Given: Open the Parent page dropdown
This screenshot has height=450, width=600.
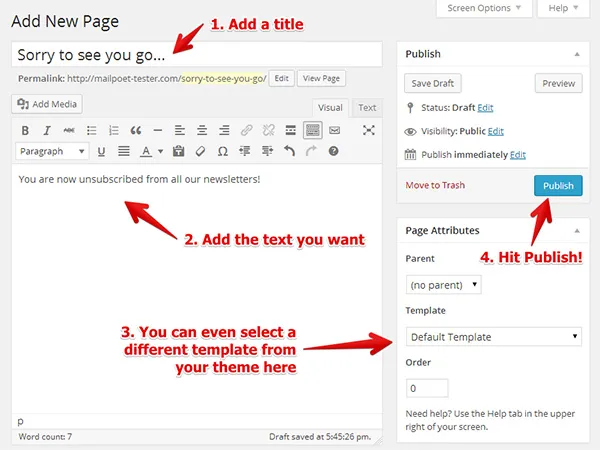Looking at the screenshot, I should 443,285.
